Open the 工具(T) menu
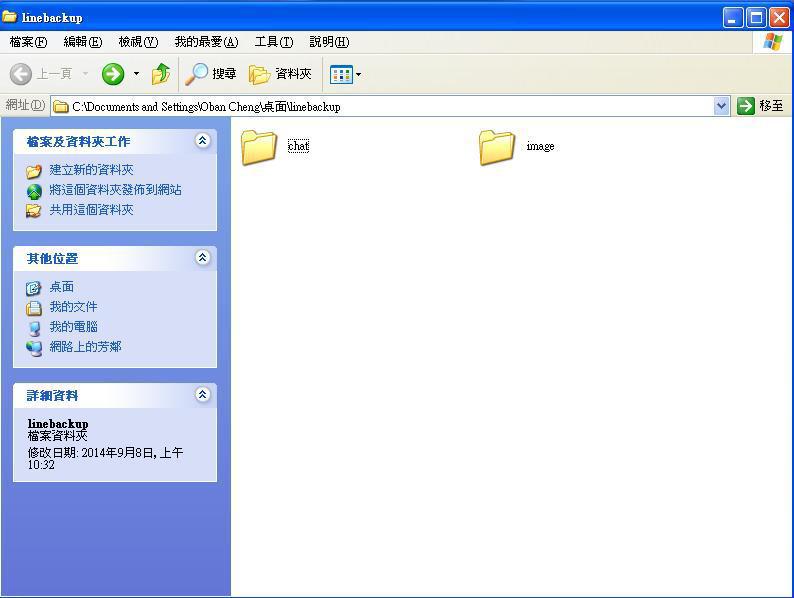The height and width of the screenshot is (598, 794). (274, 42)
